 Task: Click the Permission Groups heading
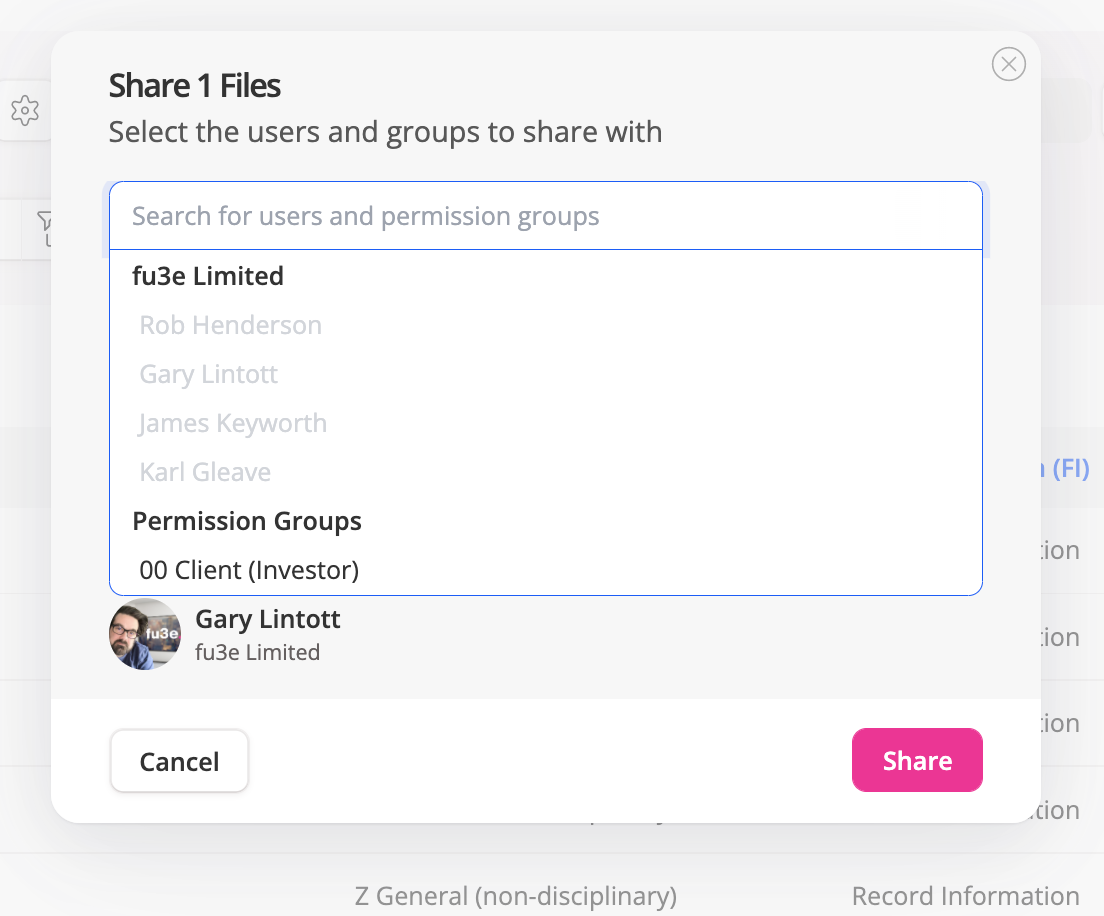tap(247, 521)
